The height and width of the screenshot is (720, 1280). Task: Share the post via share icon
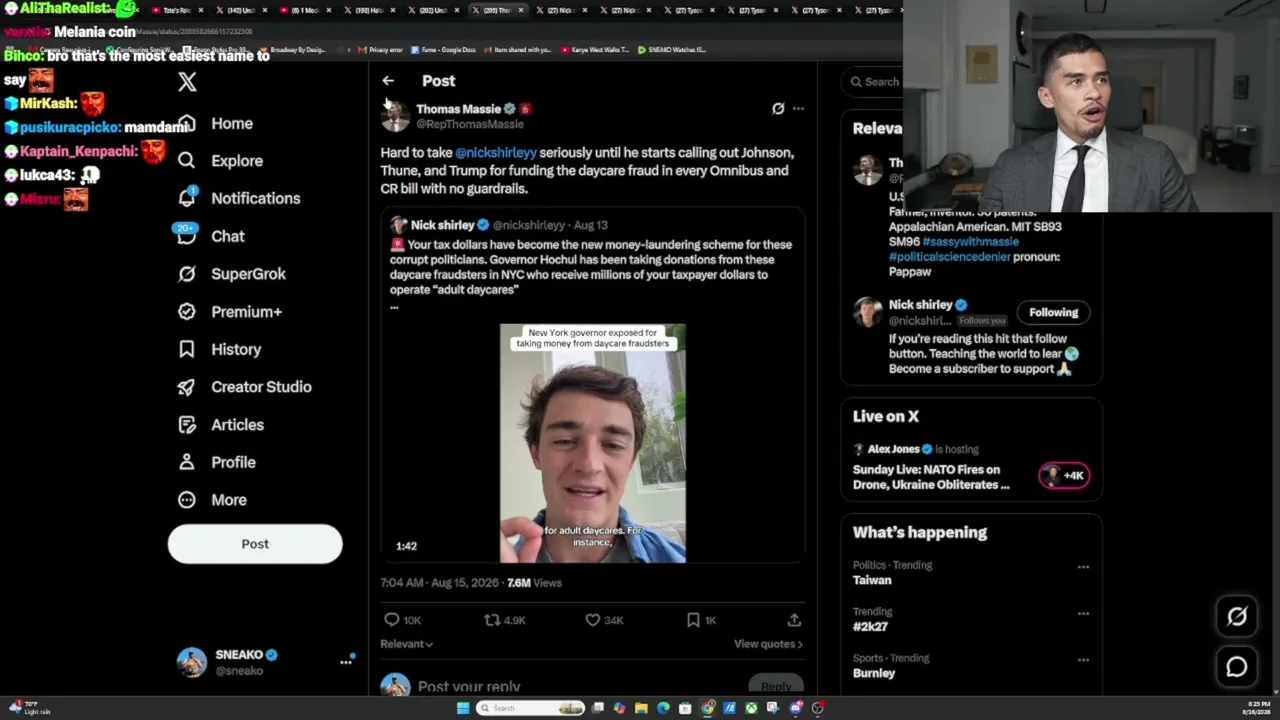[794, 620]
